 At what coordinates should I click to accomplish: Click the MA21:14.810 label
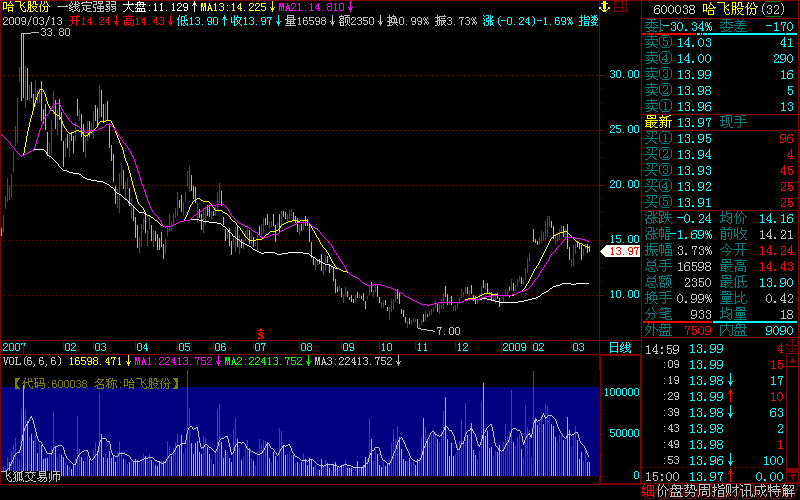(x=313, y=8)
